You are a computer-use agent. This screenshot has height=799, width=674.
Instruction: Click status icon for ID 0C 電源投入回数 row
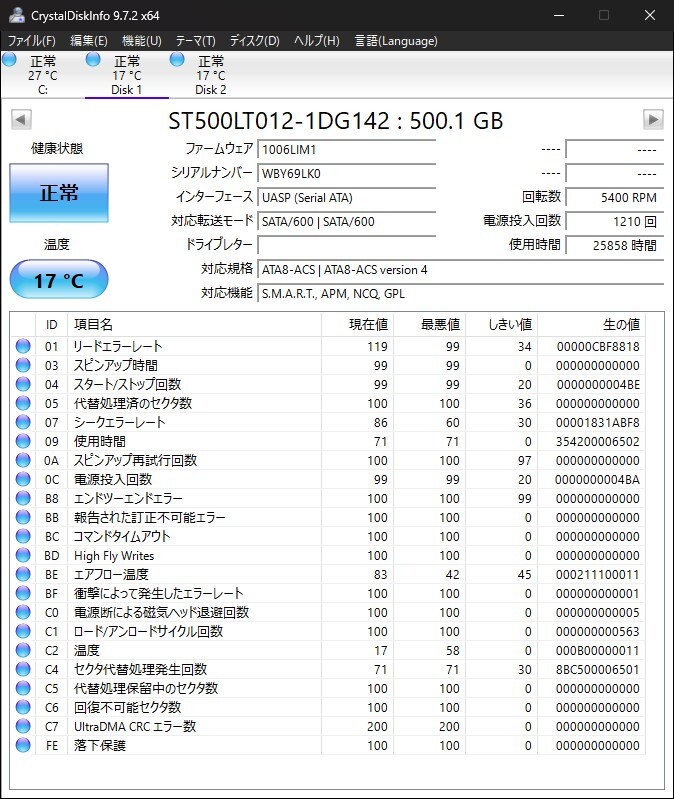[23, 479]
